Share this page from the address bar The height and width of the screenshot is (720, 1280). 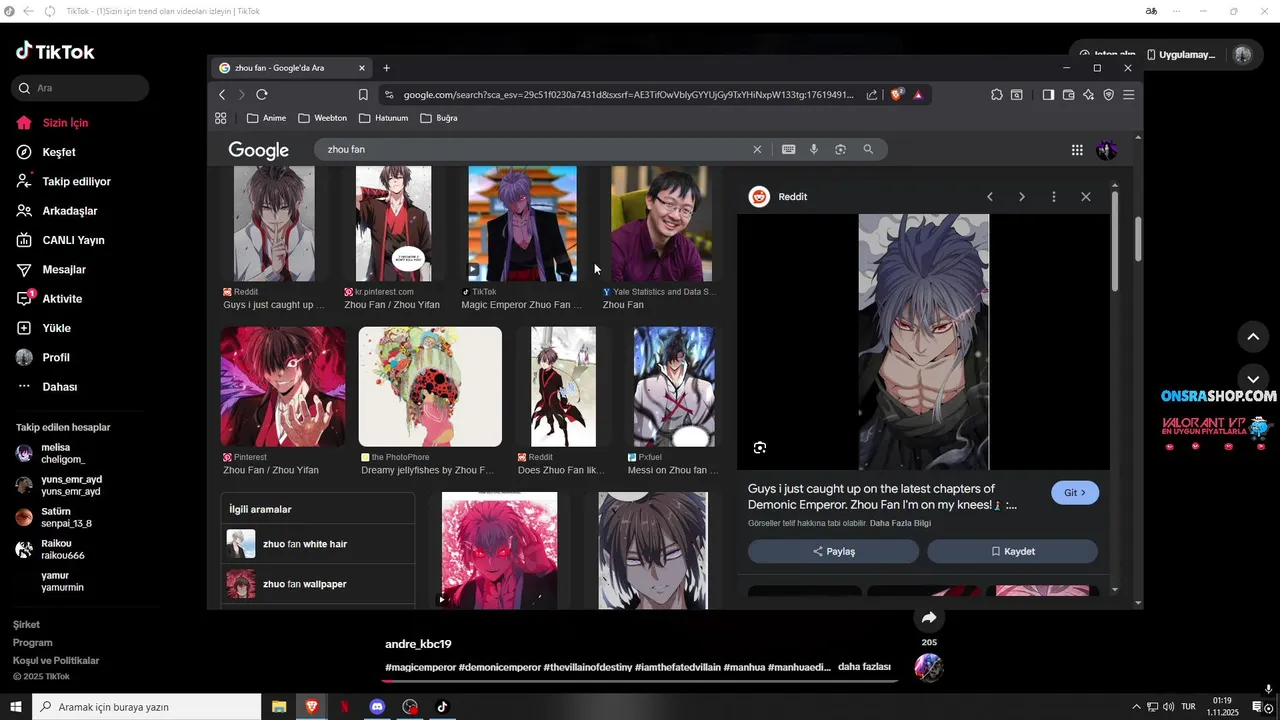click(872, 94)
